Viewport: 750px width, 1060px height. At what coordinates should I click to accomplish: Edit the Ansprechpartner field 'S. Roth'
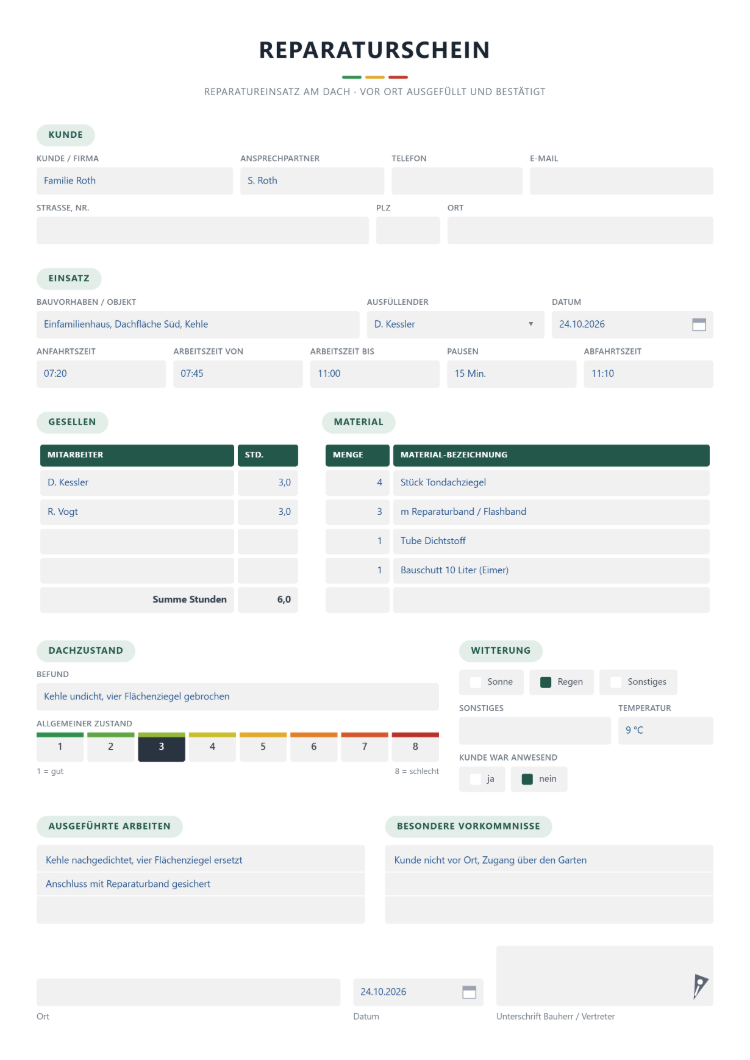point(312,181)
